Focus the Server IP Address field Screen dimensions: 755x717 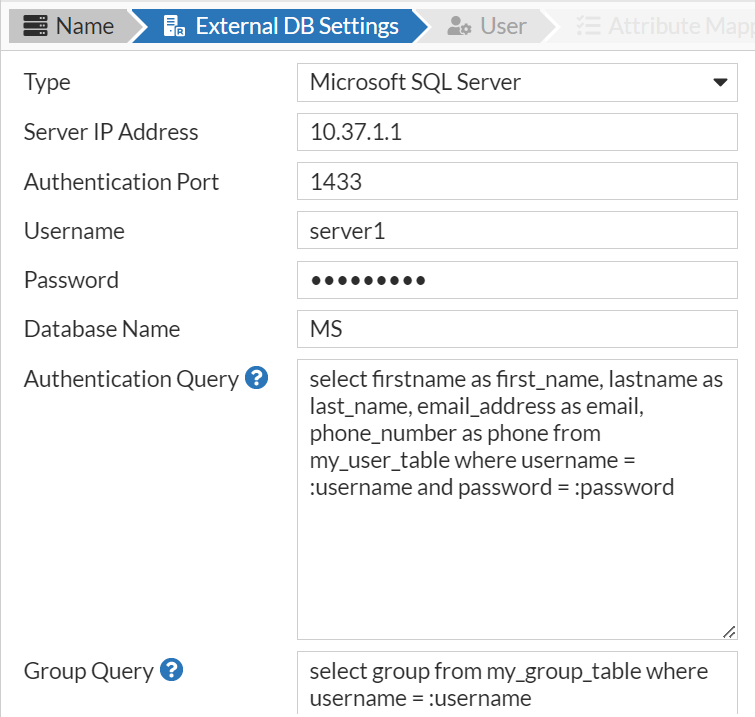pyautogui.click(x=517, y=132)
